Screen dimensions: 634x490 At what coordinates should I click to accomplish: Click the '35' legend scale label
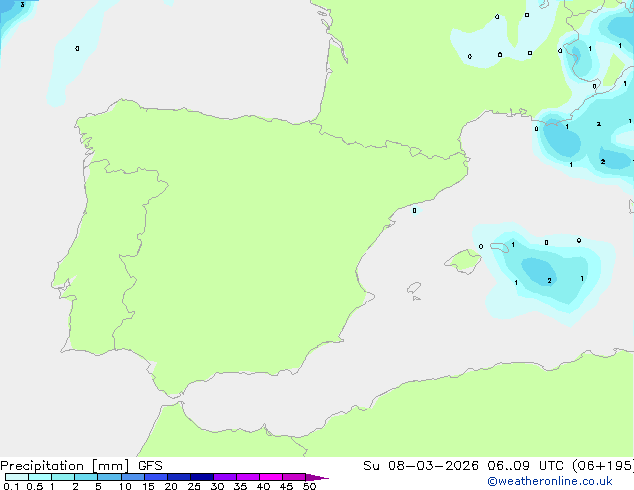coord(240,486)
